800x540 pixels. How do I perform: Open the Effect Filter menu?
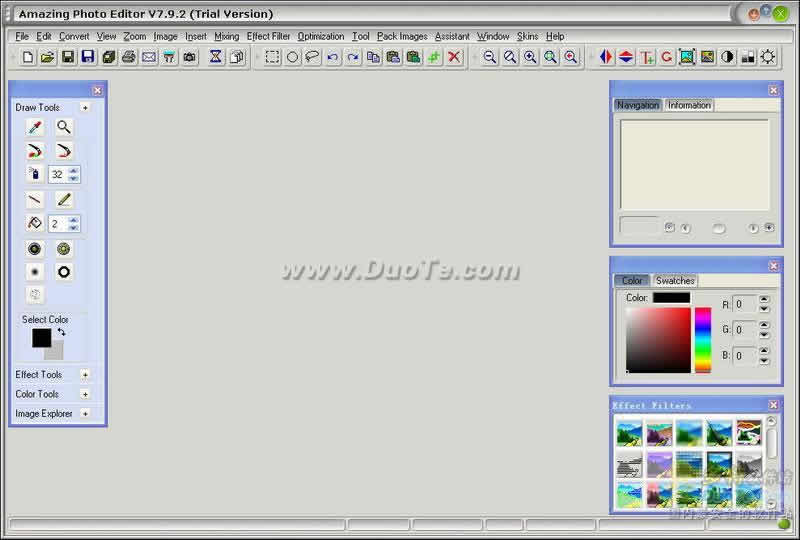pos(268,36)
